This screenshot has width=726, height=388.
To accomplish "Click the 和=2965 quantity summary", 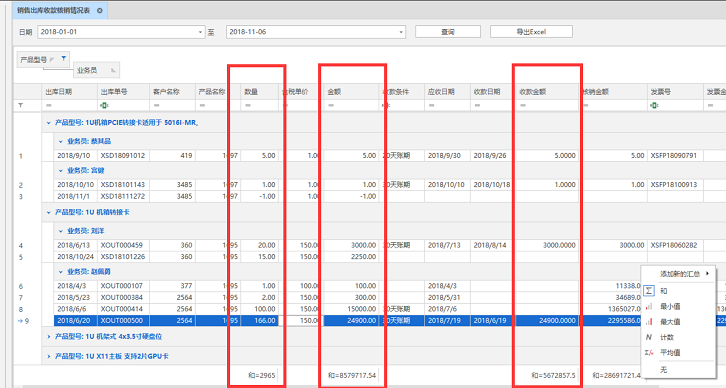I will point(262,375).
